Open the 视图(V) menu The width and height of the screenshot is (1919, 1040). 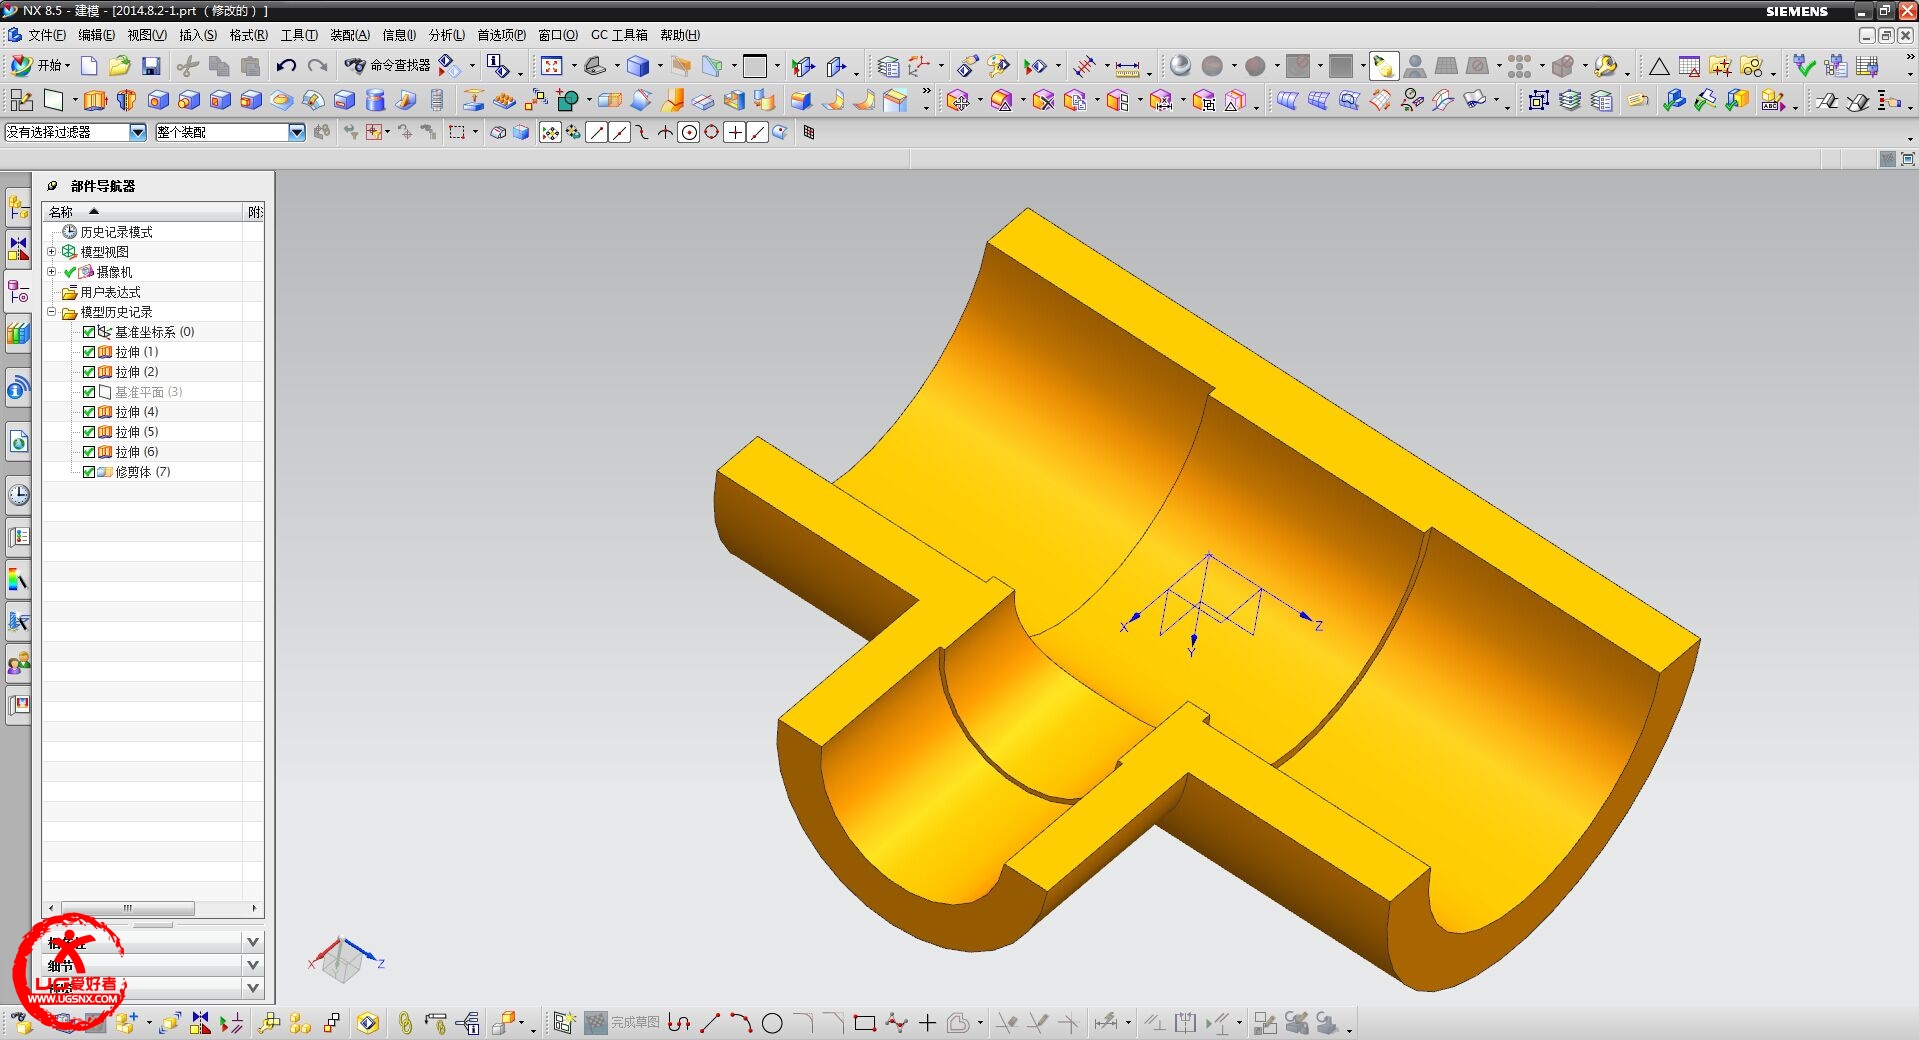click(147, 35)
